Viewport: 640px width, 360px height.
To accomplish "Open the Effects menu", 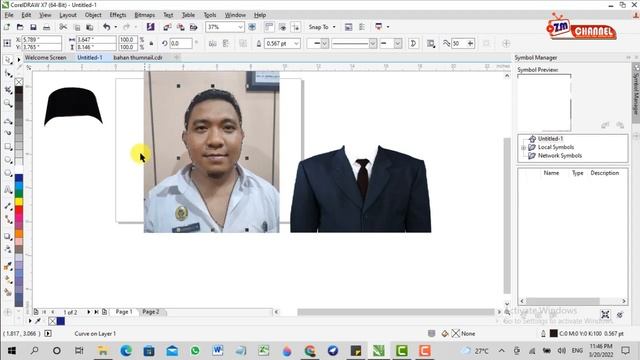I will coord(118,15).
